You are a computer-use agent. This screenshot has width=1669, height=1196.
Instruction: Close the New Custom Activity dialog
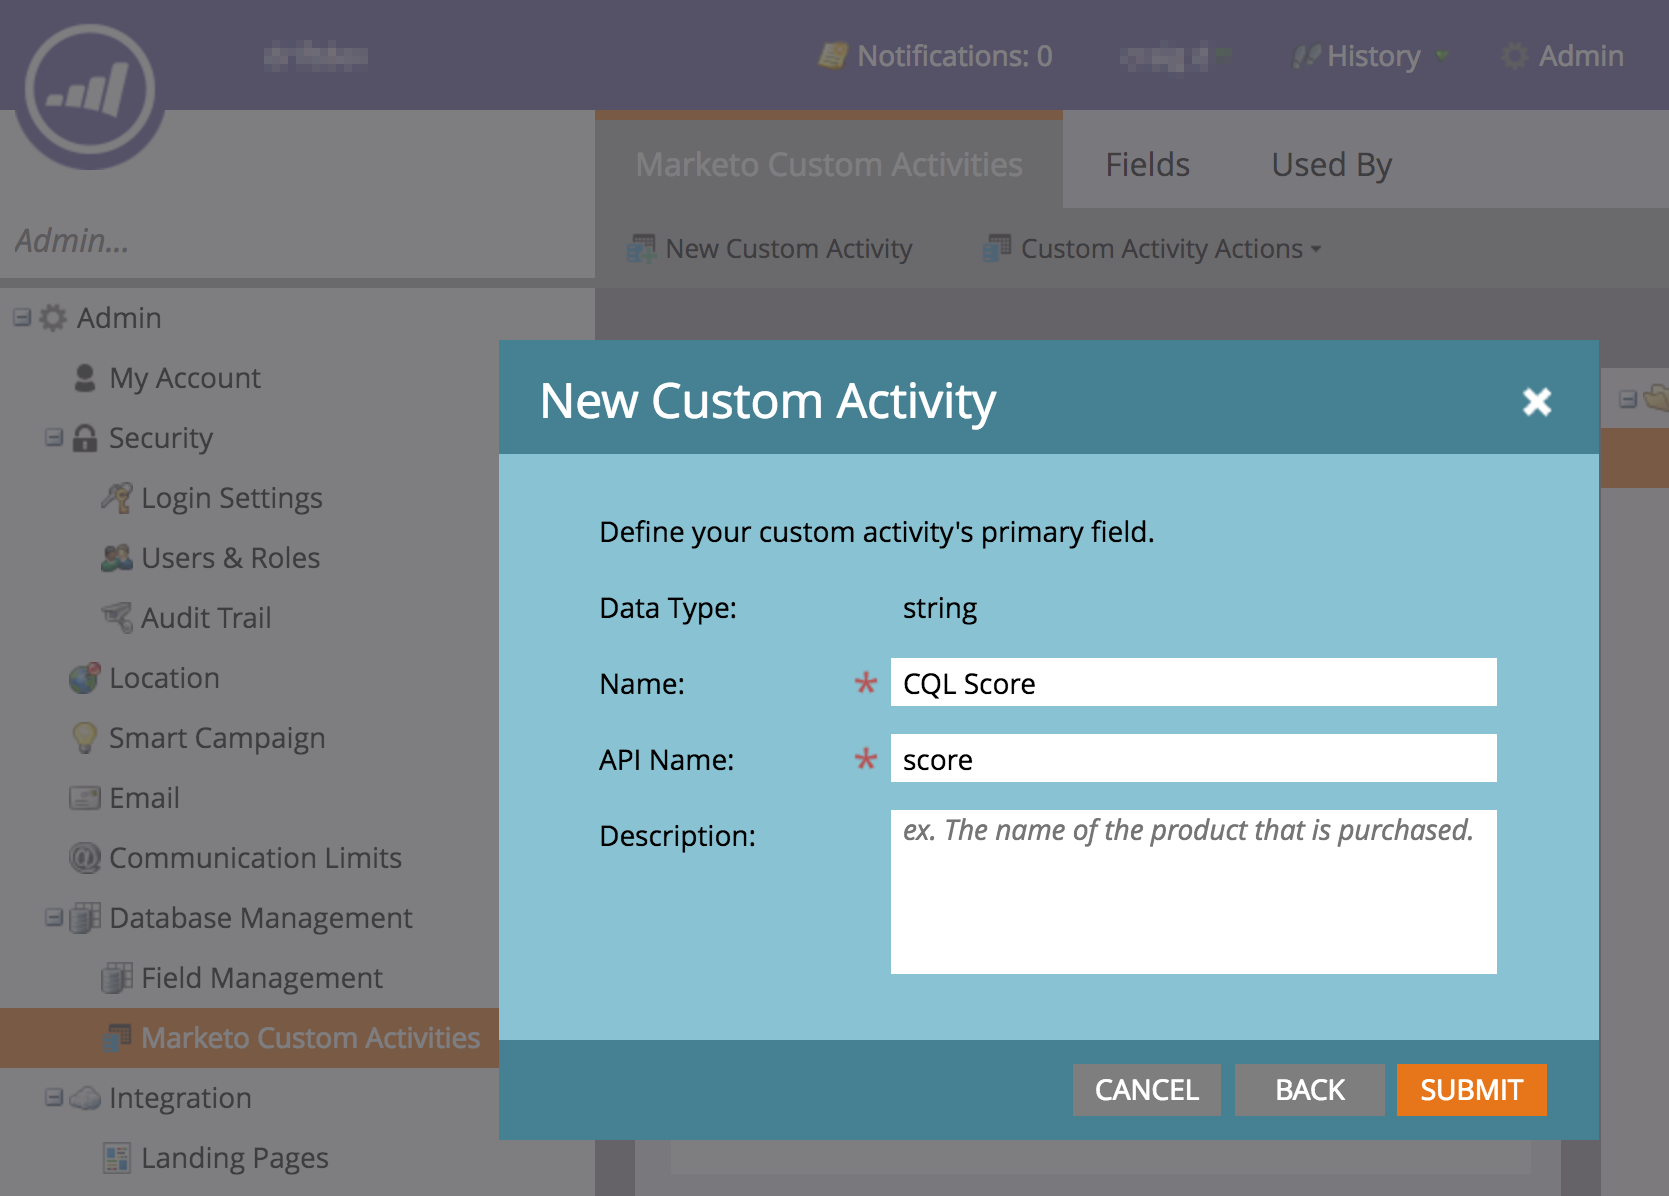coord(1537,402)
